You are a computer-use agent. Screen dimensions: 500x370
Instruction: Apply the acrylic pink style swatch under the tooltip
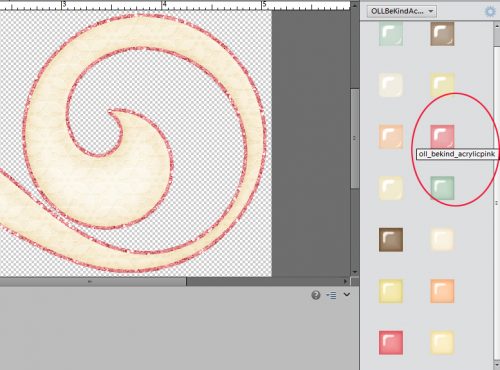(442, 136)
